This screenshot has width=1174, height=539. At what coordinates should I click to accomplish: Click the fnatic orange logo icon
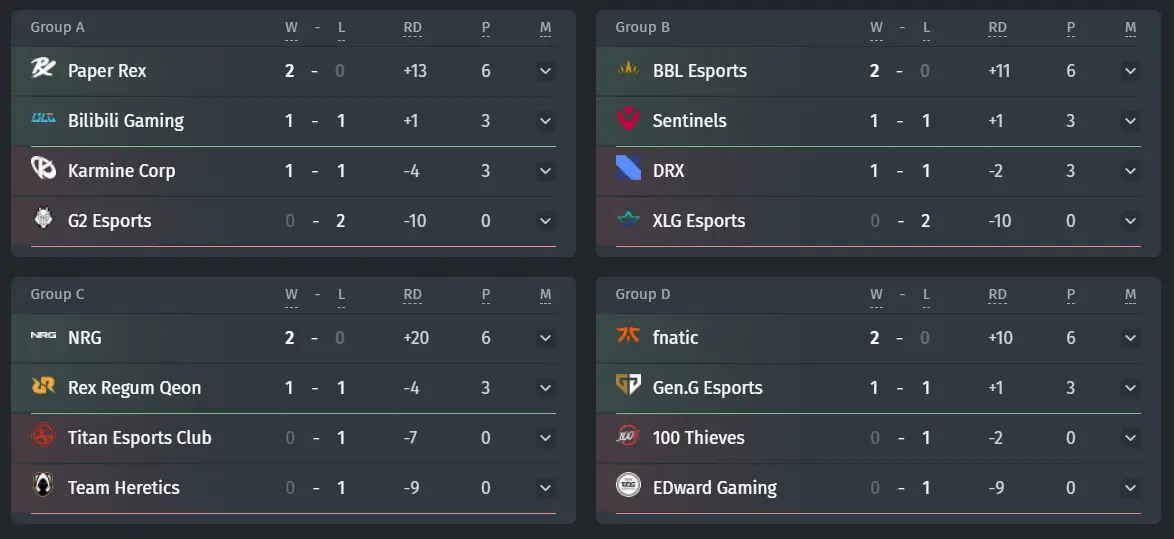click(627, 335)
